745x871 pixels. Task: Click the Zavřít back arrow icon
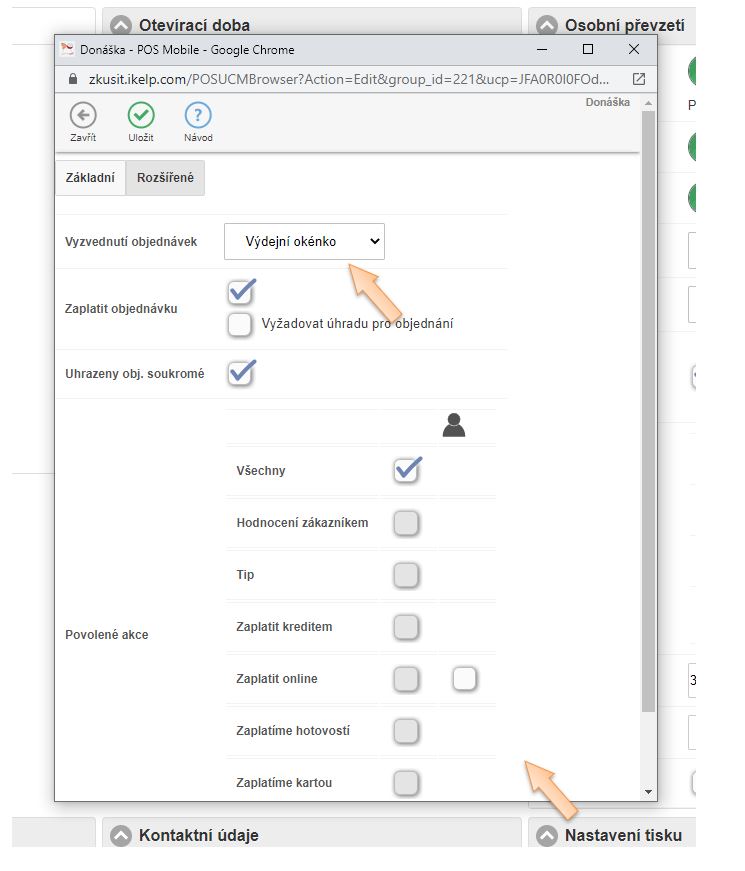[x=83, y=114]
